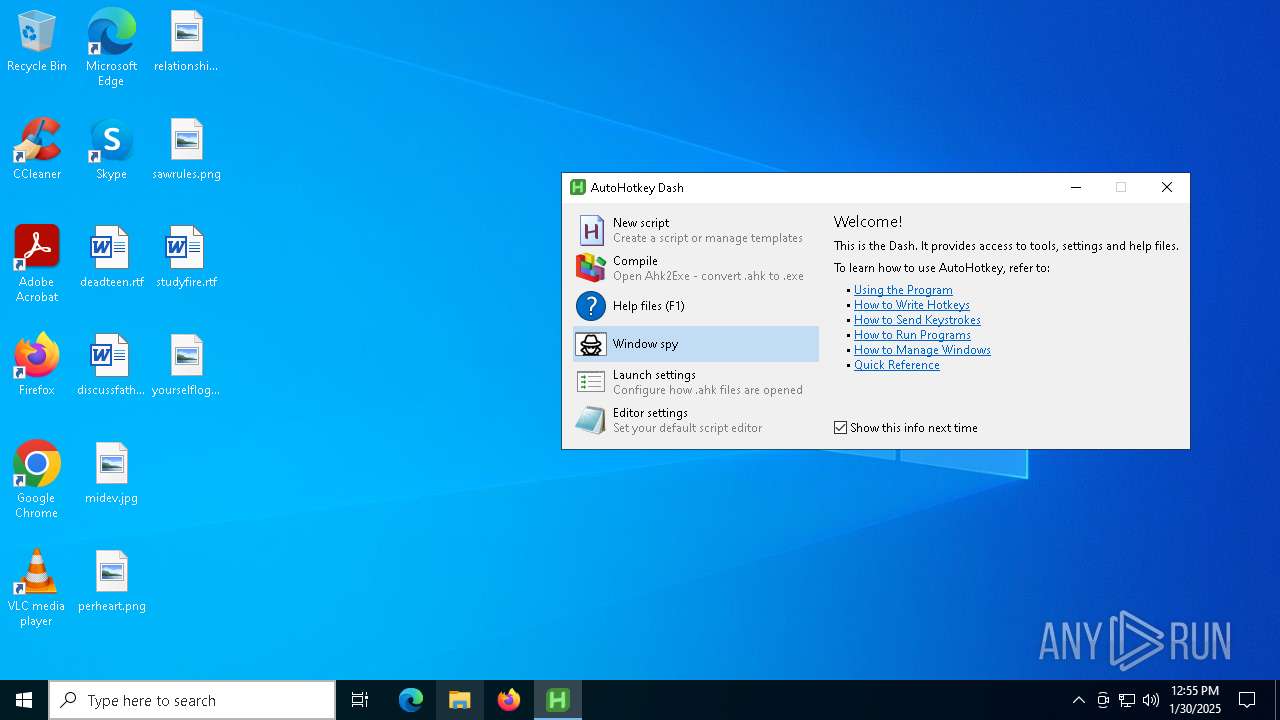Click the AutoHotkey taskbar button

(x=558, y=700)
